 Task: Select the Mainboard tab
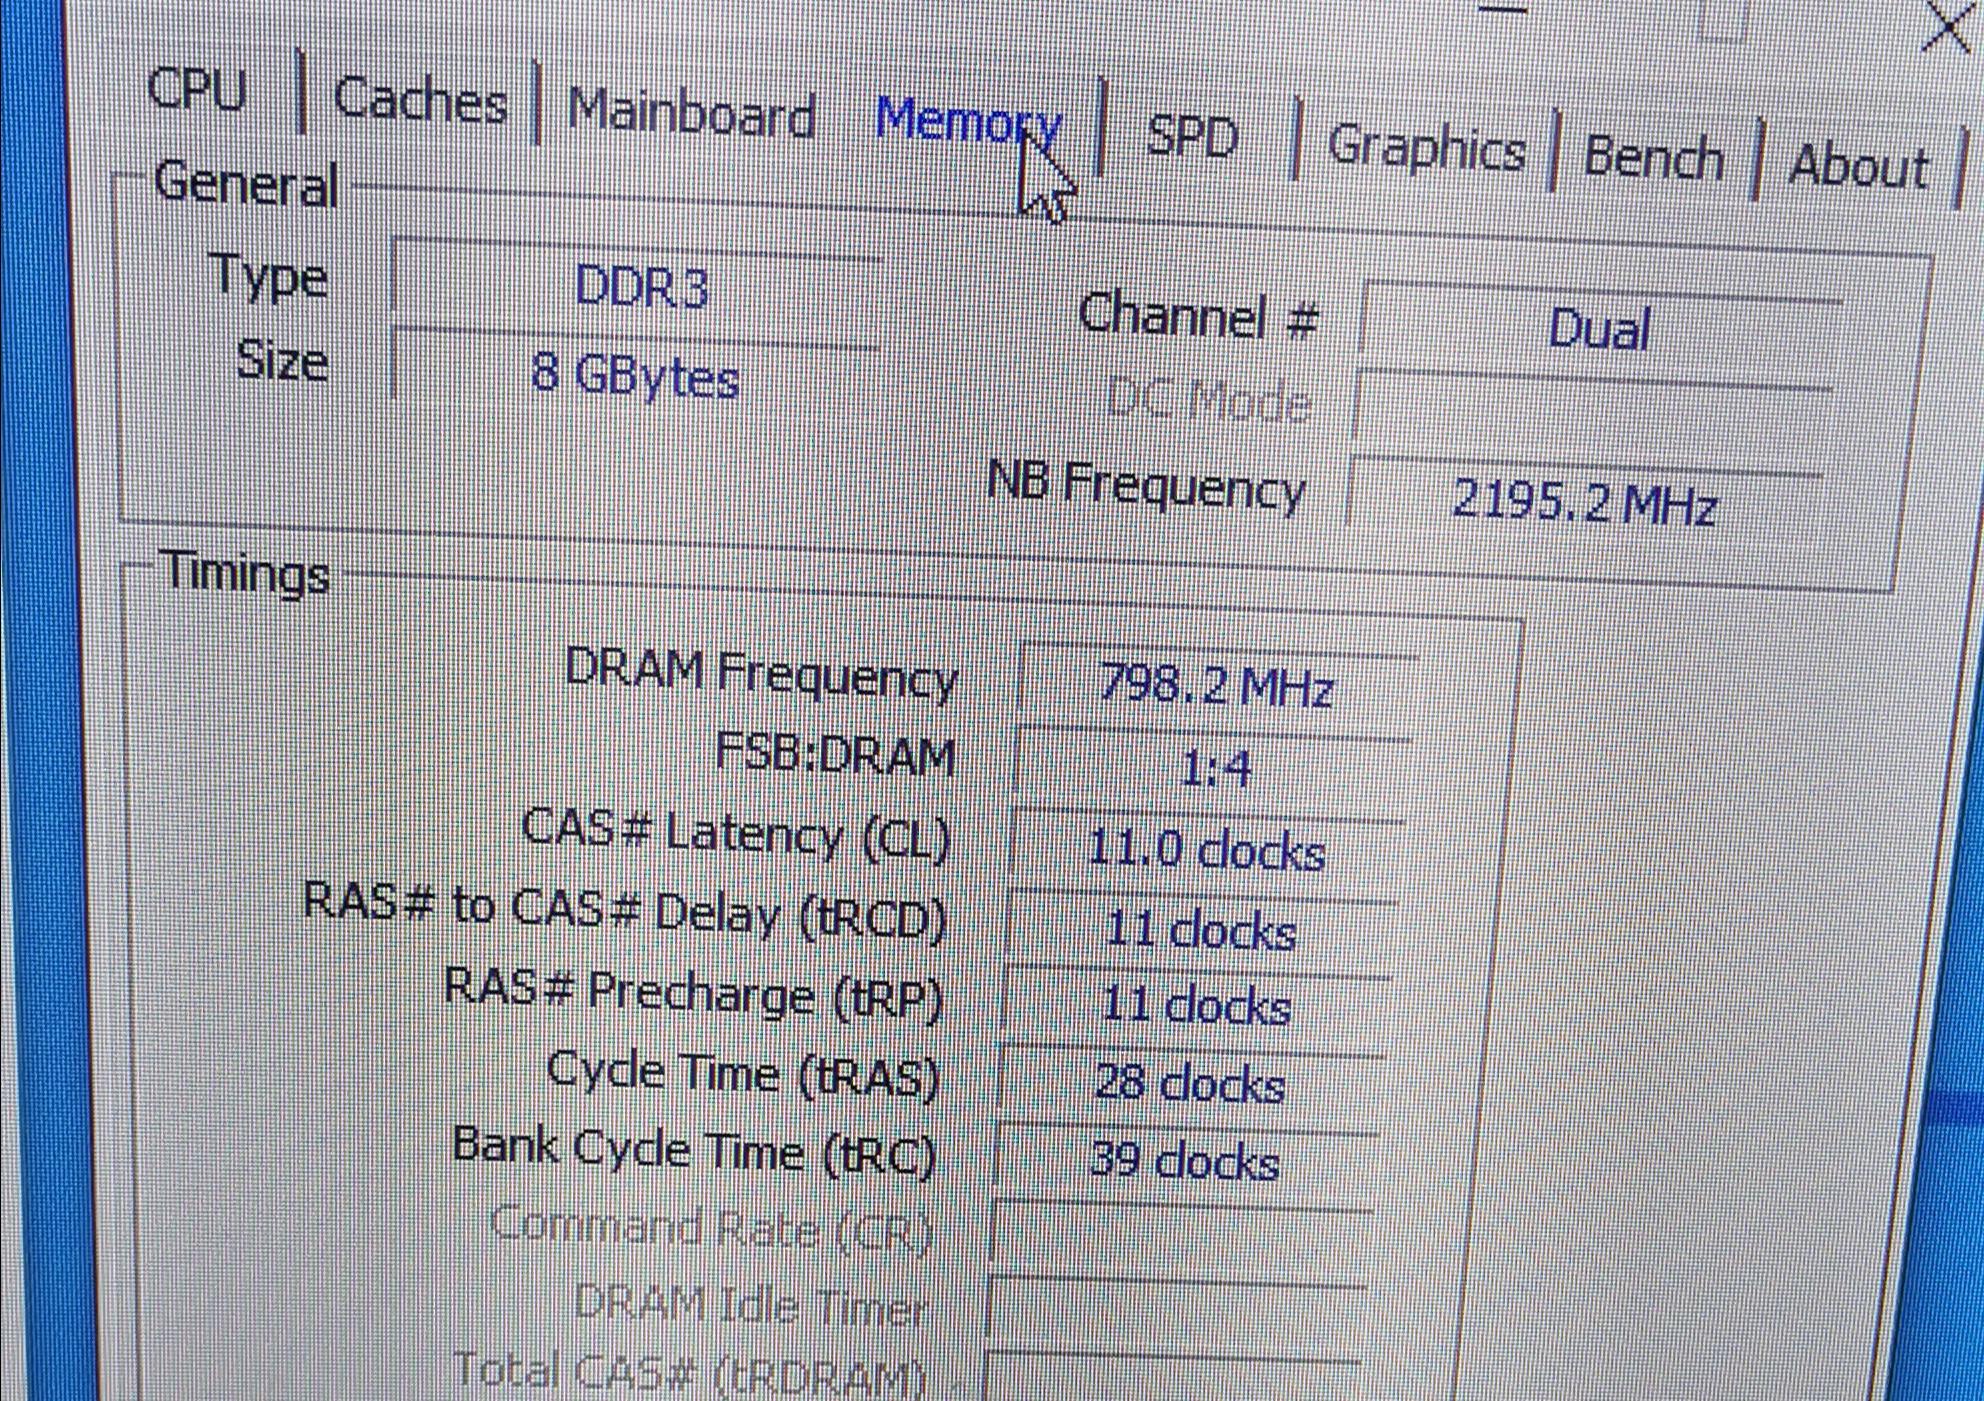pos(691,113)
